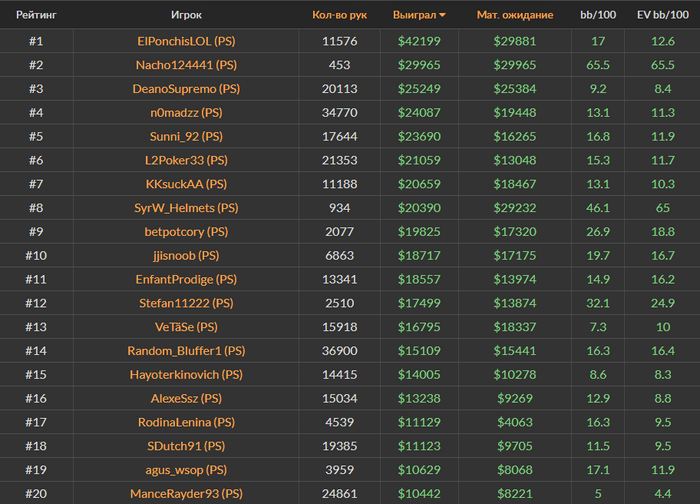Open L2Poker33 (PS) player page
The width and height of the screenshot is (700, 504).
click(x=186, y=161)
